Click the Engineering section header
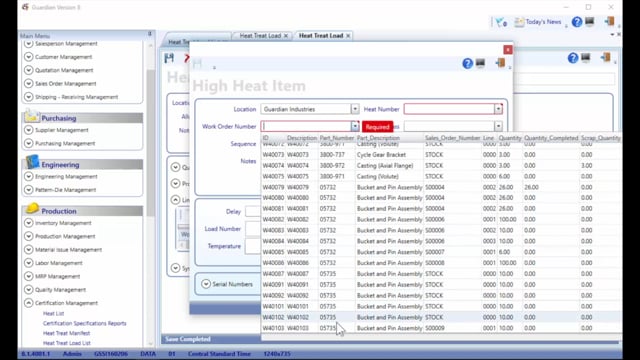Screen dimensions: 640x360 (x=82, y=164)
